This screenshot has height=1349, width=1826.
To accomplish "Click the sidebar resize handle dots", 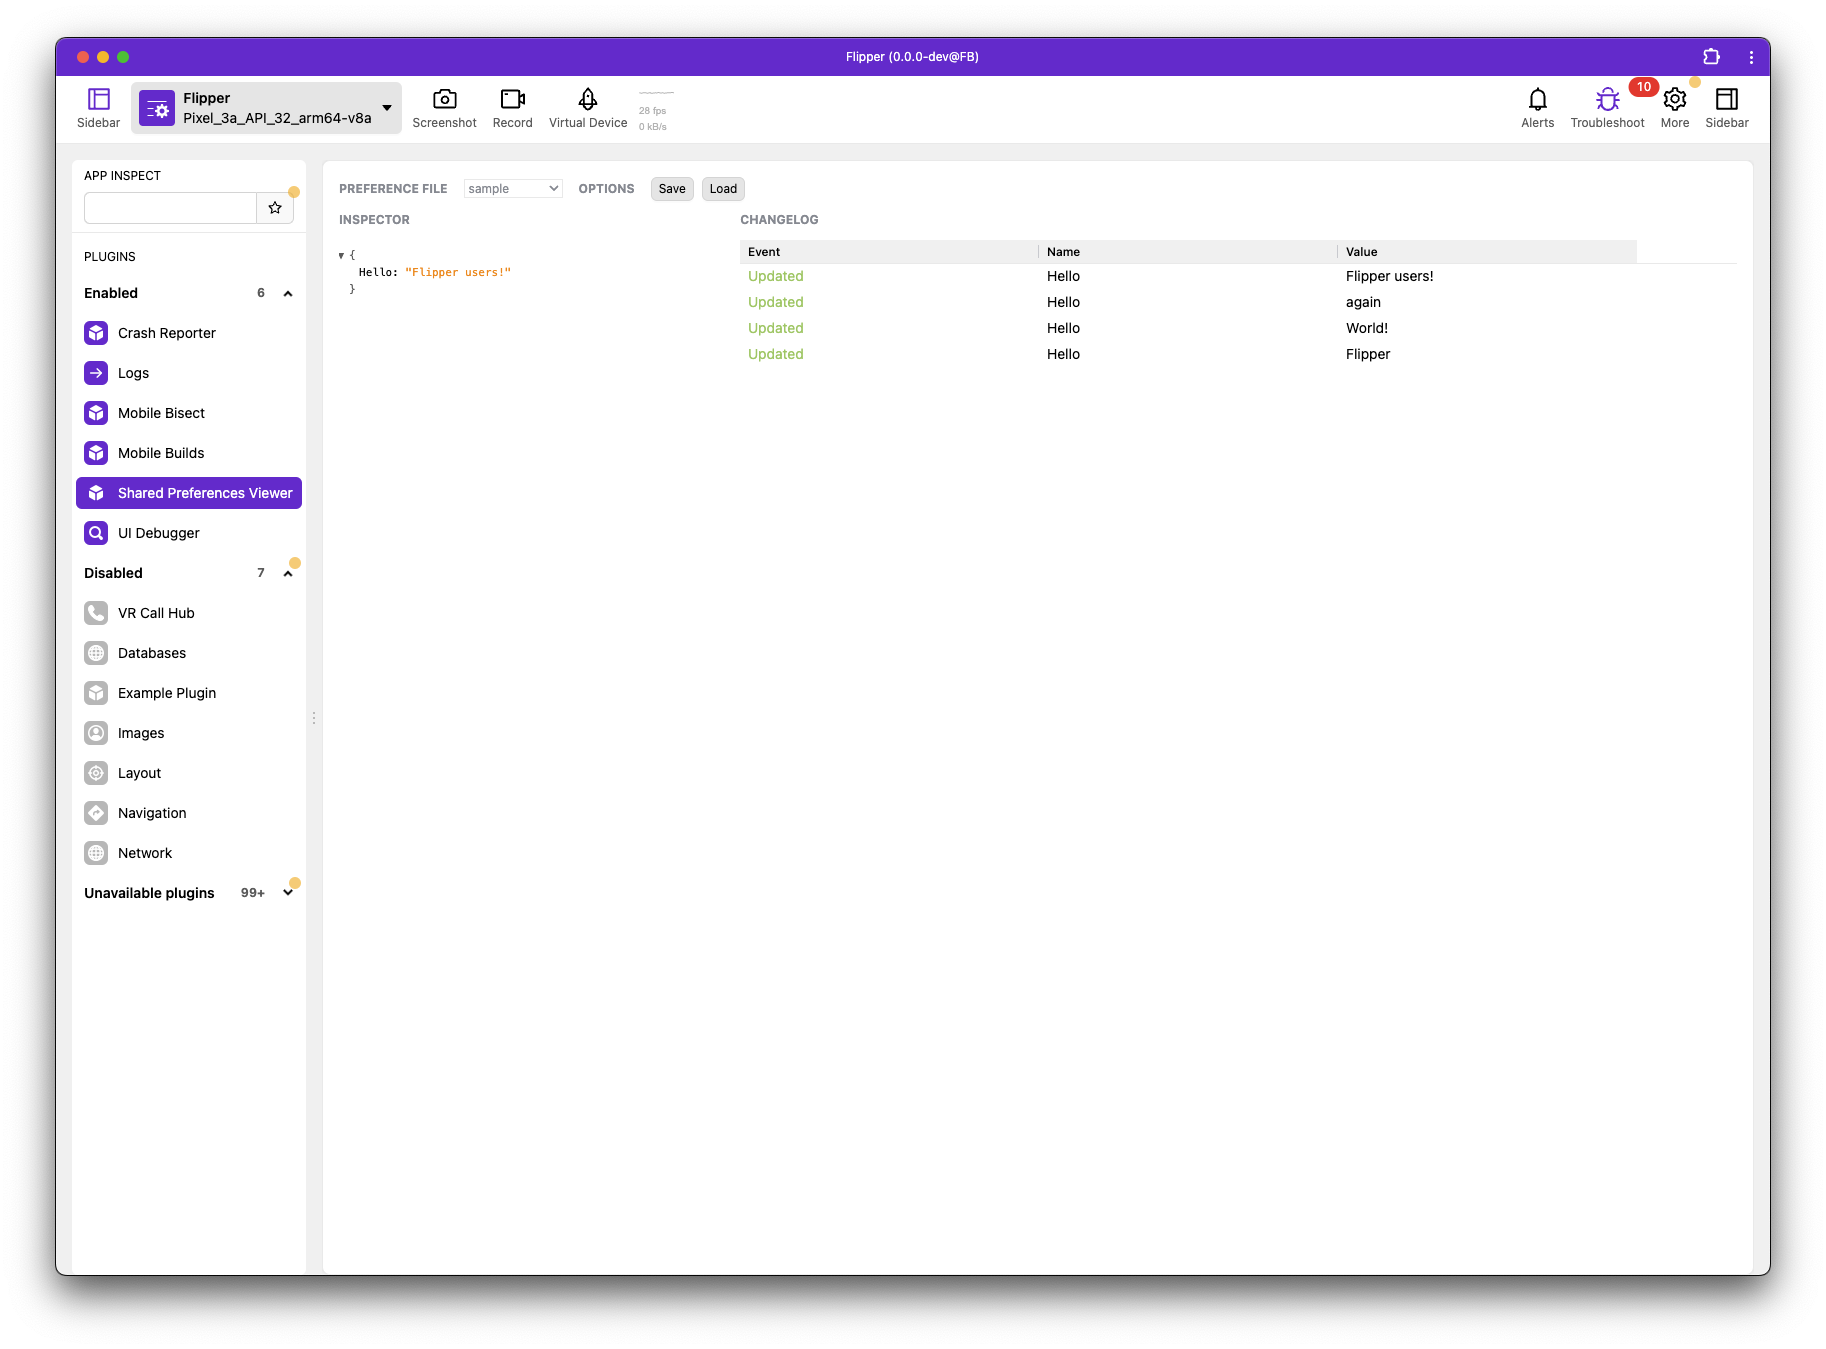I will point(314,718).
